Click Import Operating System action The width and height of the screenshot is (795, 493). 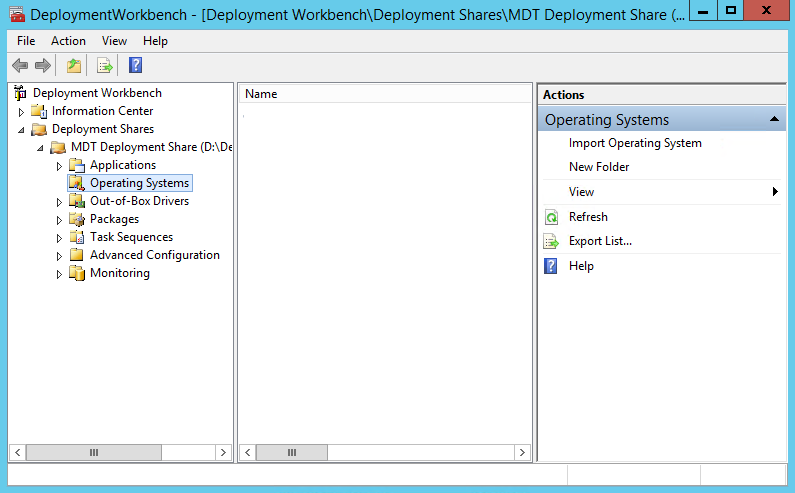click(x=635, y=143)
